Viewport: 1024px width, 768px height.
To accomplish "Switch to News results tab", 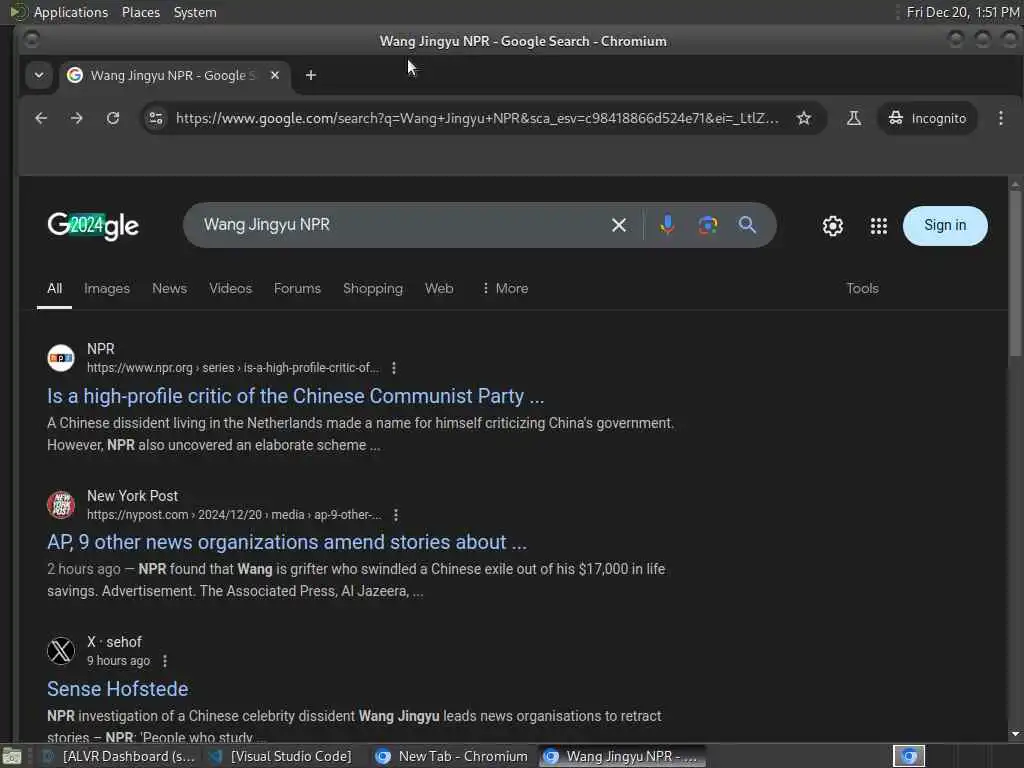I will click(x=169, y=288).
